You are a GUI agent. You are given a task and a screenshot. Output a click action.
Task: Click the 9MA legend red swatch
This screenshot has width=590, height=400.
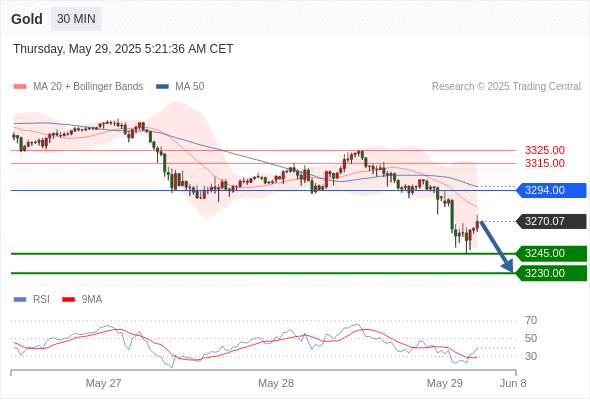pyautogui.click(x=68, y=300)
